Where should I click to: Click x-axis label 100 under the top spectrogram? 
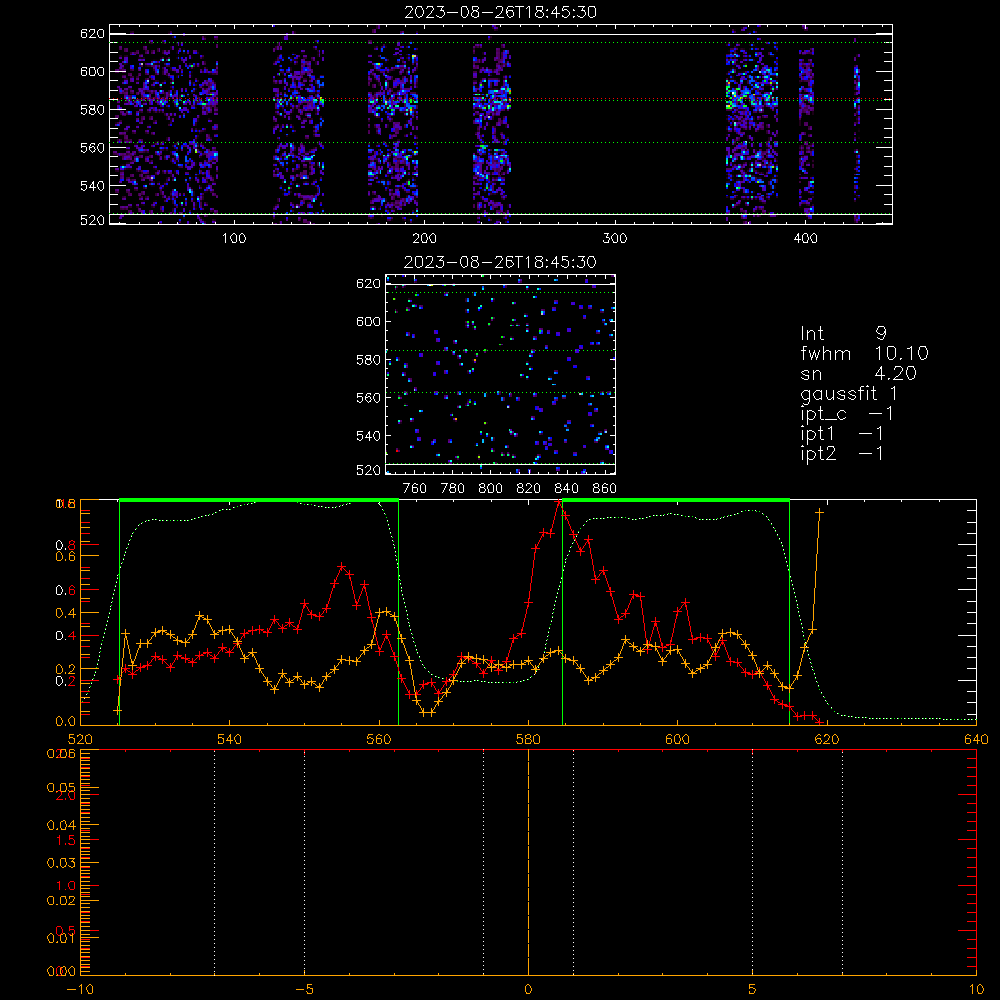pos(234,239)
